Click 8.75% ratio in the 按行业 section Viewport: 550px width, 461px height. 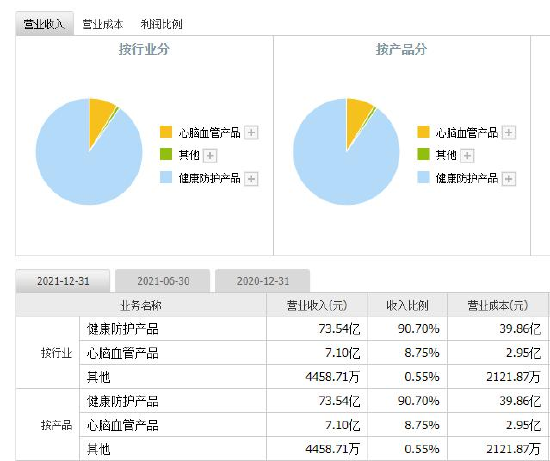[x=422, y=353]
